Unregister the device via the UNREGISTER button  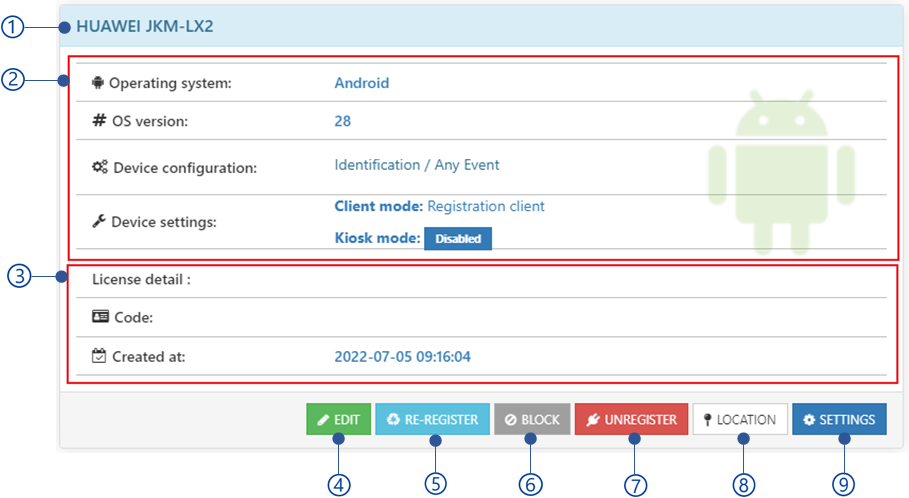click(631, 419)
